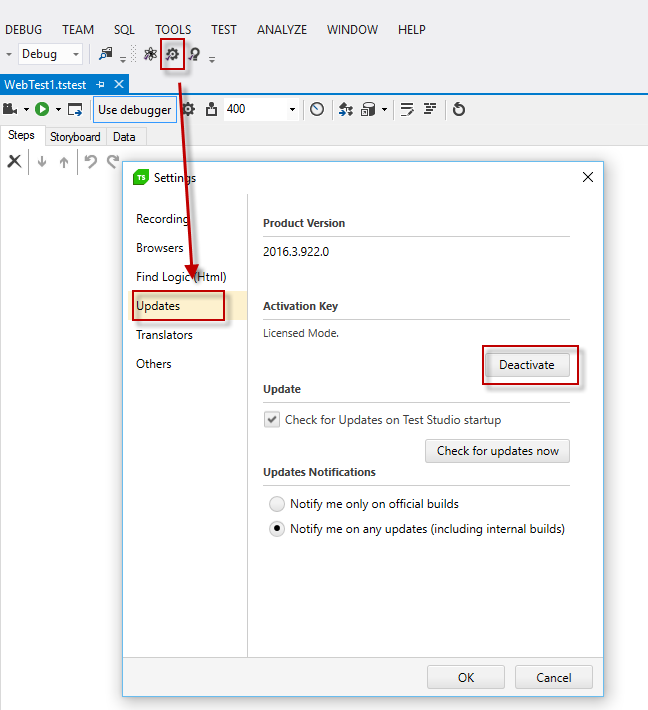Open the WINDOW menu
Screen dimensions: 648x710
(x=352, y=30)
